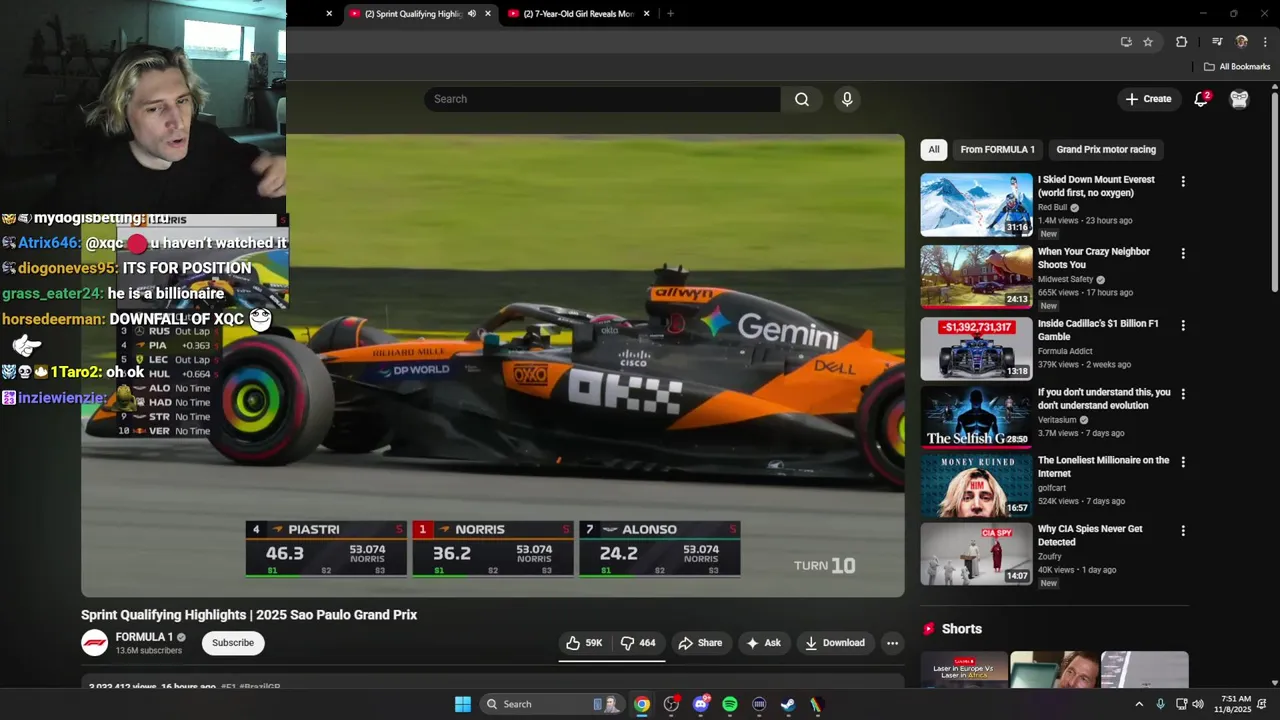Open a new browser tab
The image size is (1280, 720).
[x=670, y=14]
